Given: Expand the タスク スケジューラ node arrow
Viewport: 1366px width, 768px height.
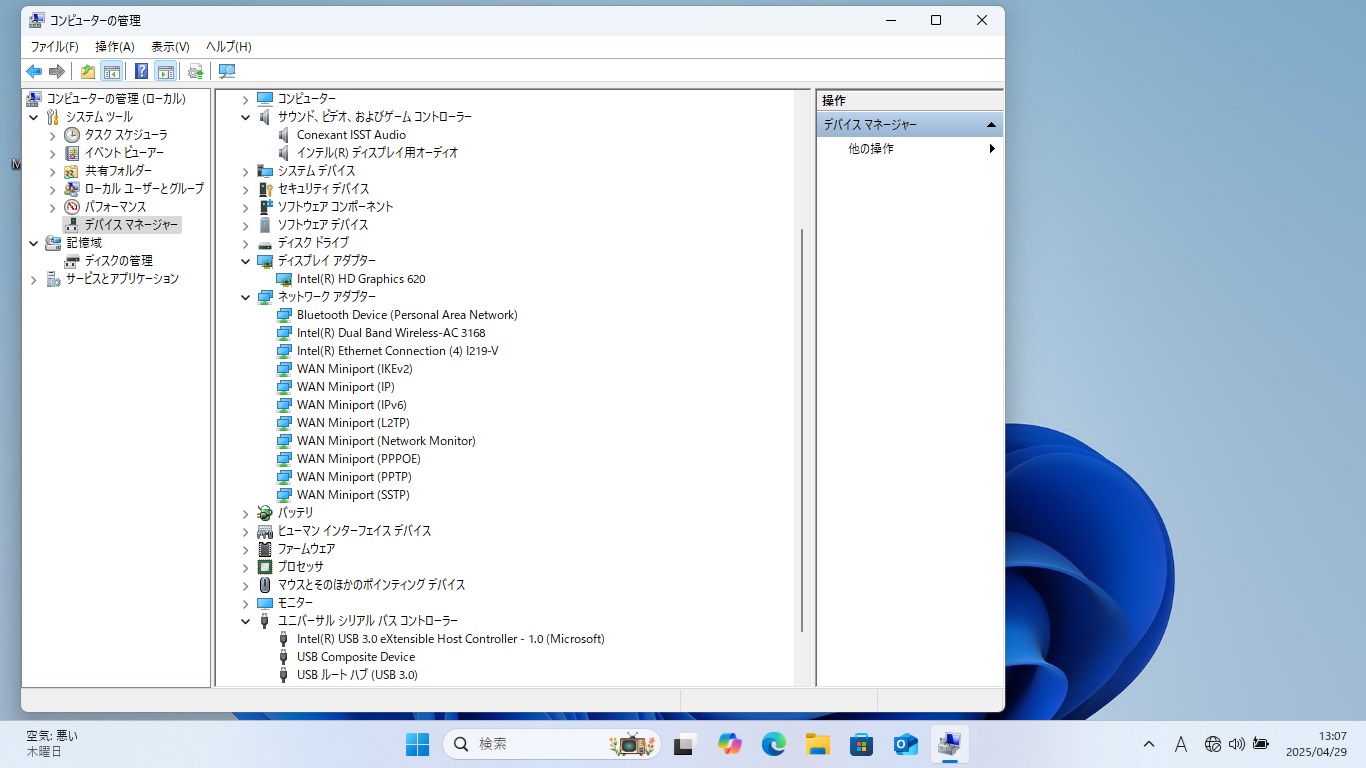Looking at the screenshot, I should tap(53, 135).
